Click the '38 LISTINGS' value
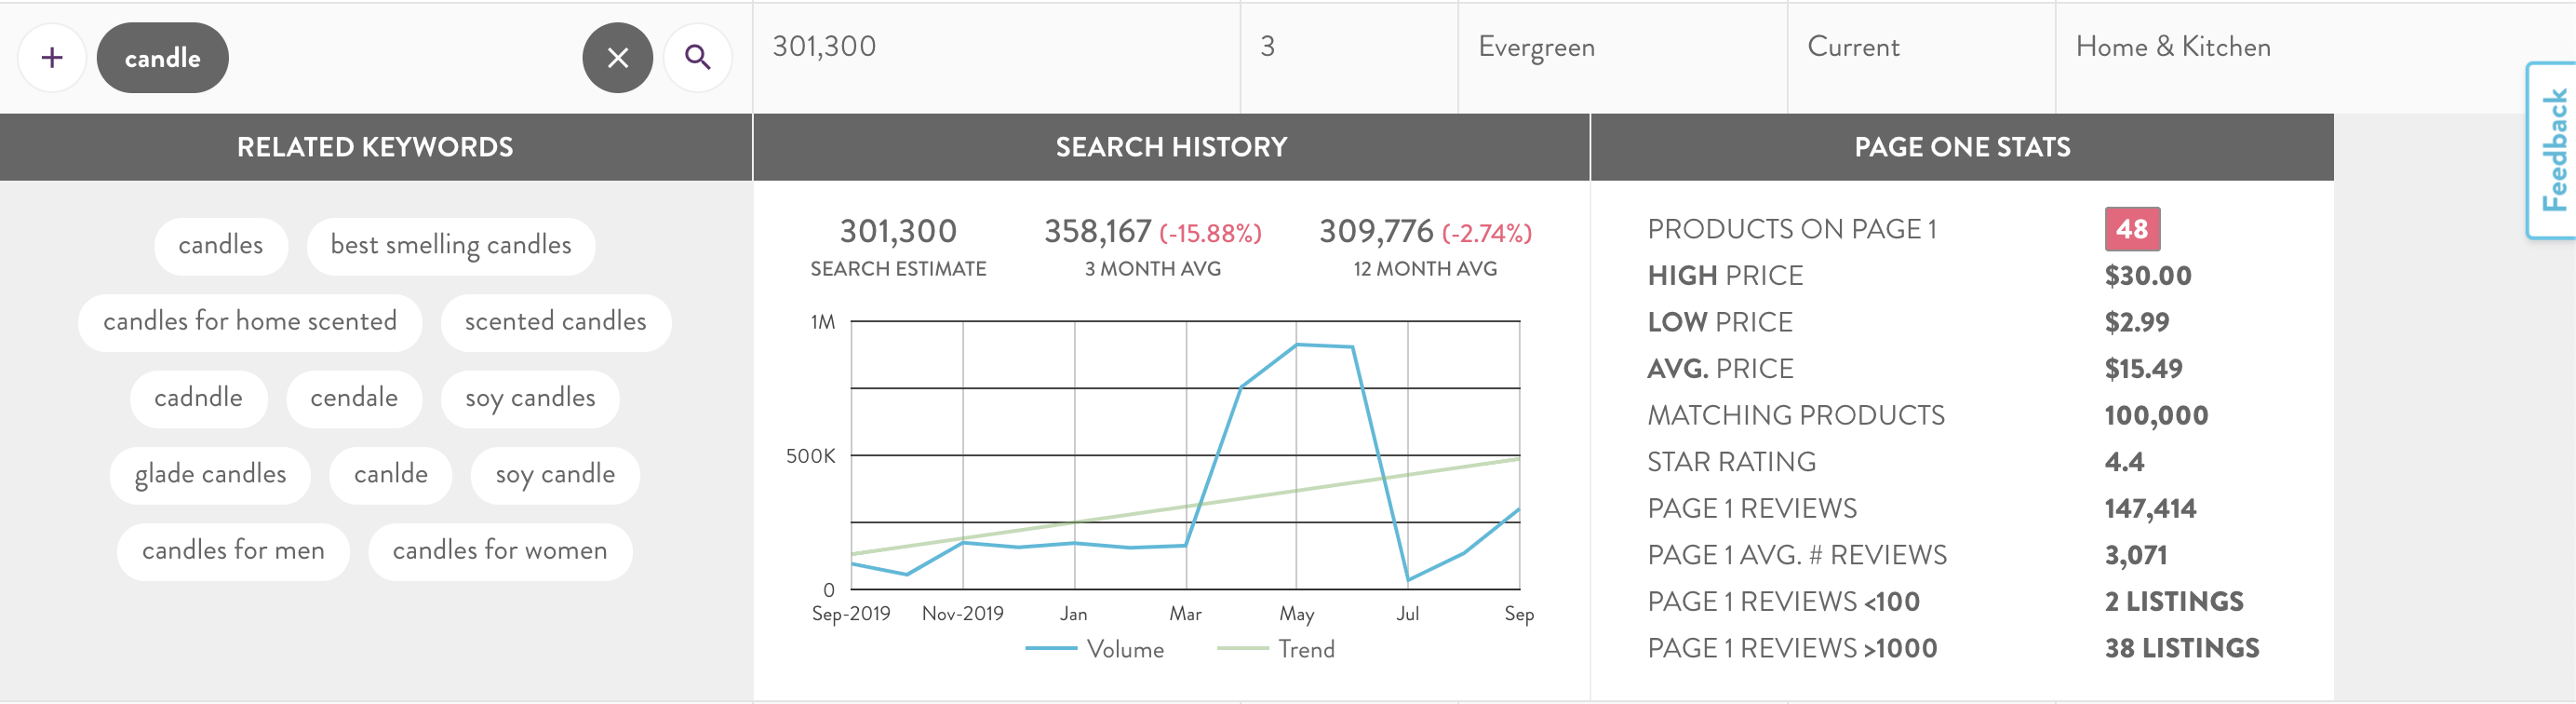This screenshot has width=2576, height=704. (x=2182, y=649)
